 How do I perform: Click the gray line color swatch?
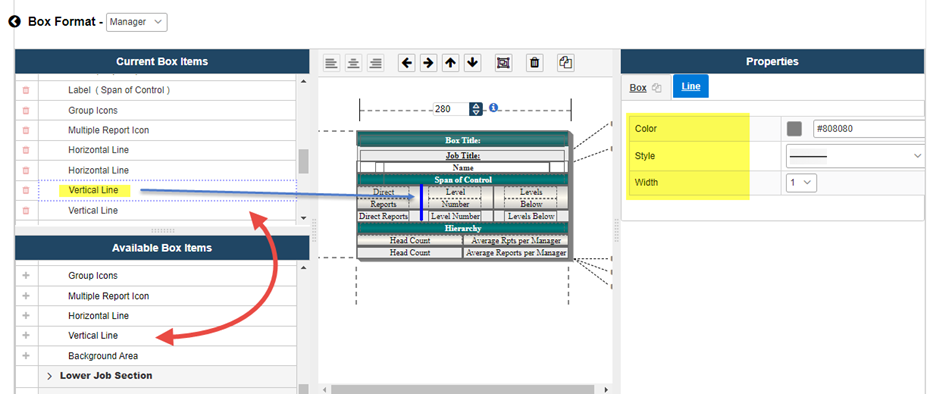(795, 128)
